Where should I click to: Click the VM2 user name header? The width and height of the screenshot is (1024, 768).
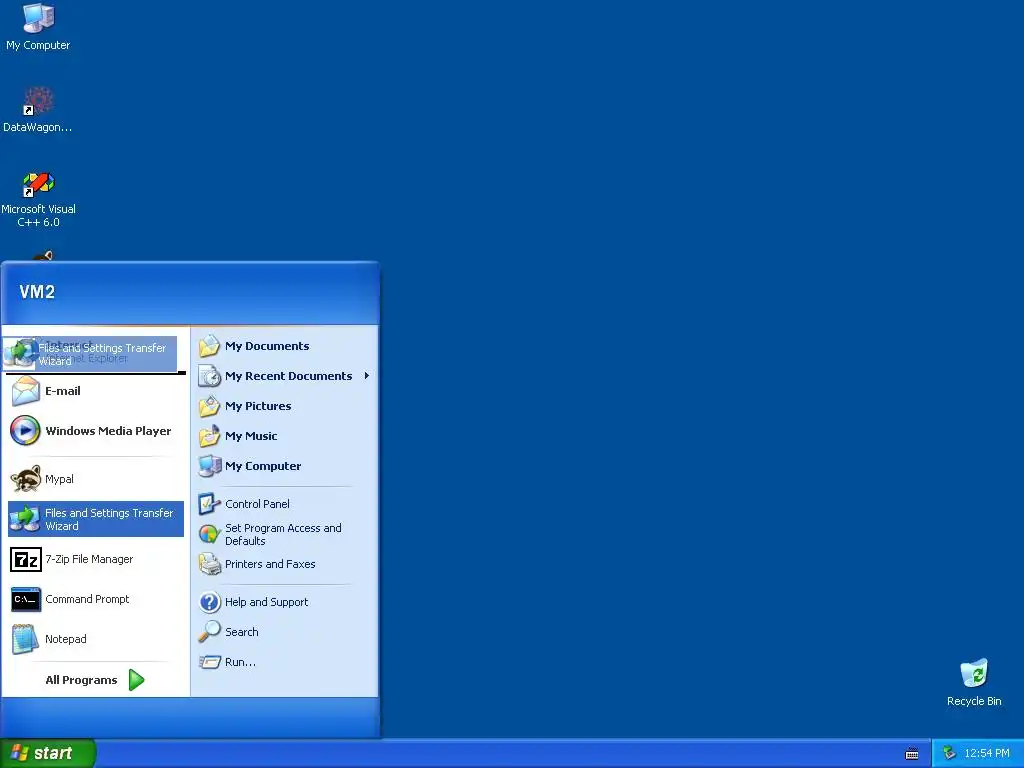[x=37, y=292]
